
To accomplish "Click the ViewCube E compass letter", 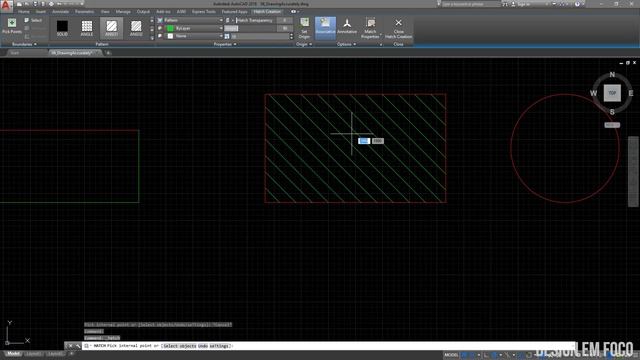I will click(631, 93).
